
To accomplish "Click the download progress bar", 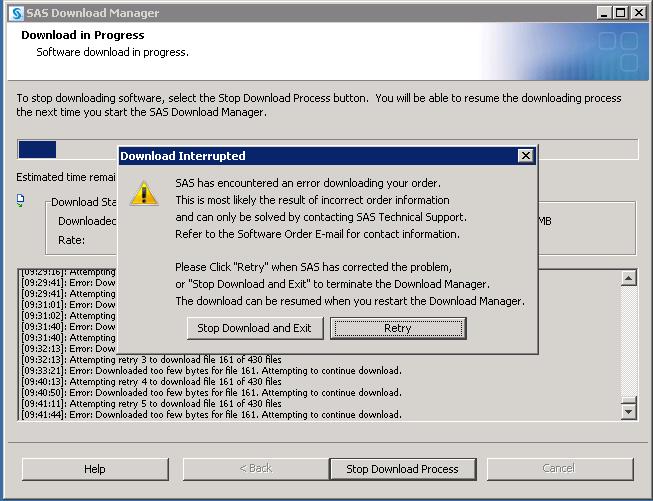I will pyautogui.click(x=327, y=150).
